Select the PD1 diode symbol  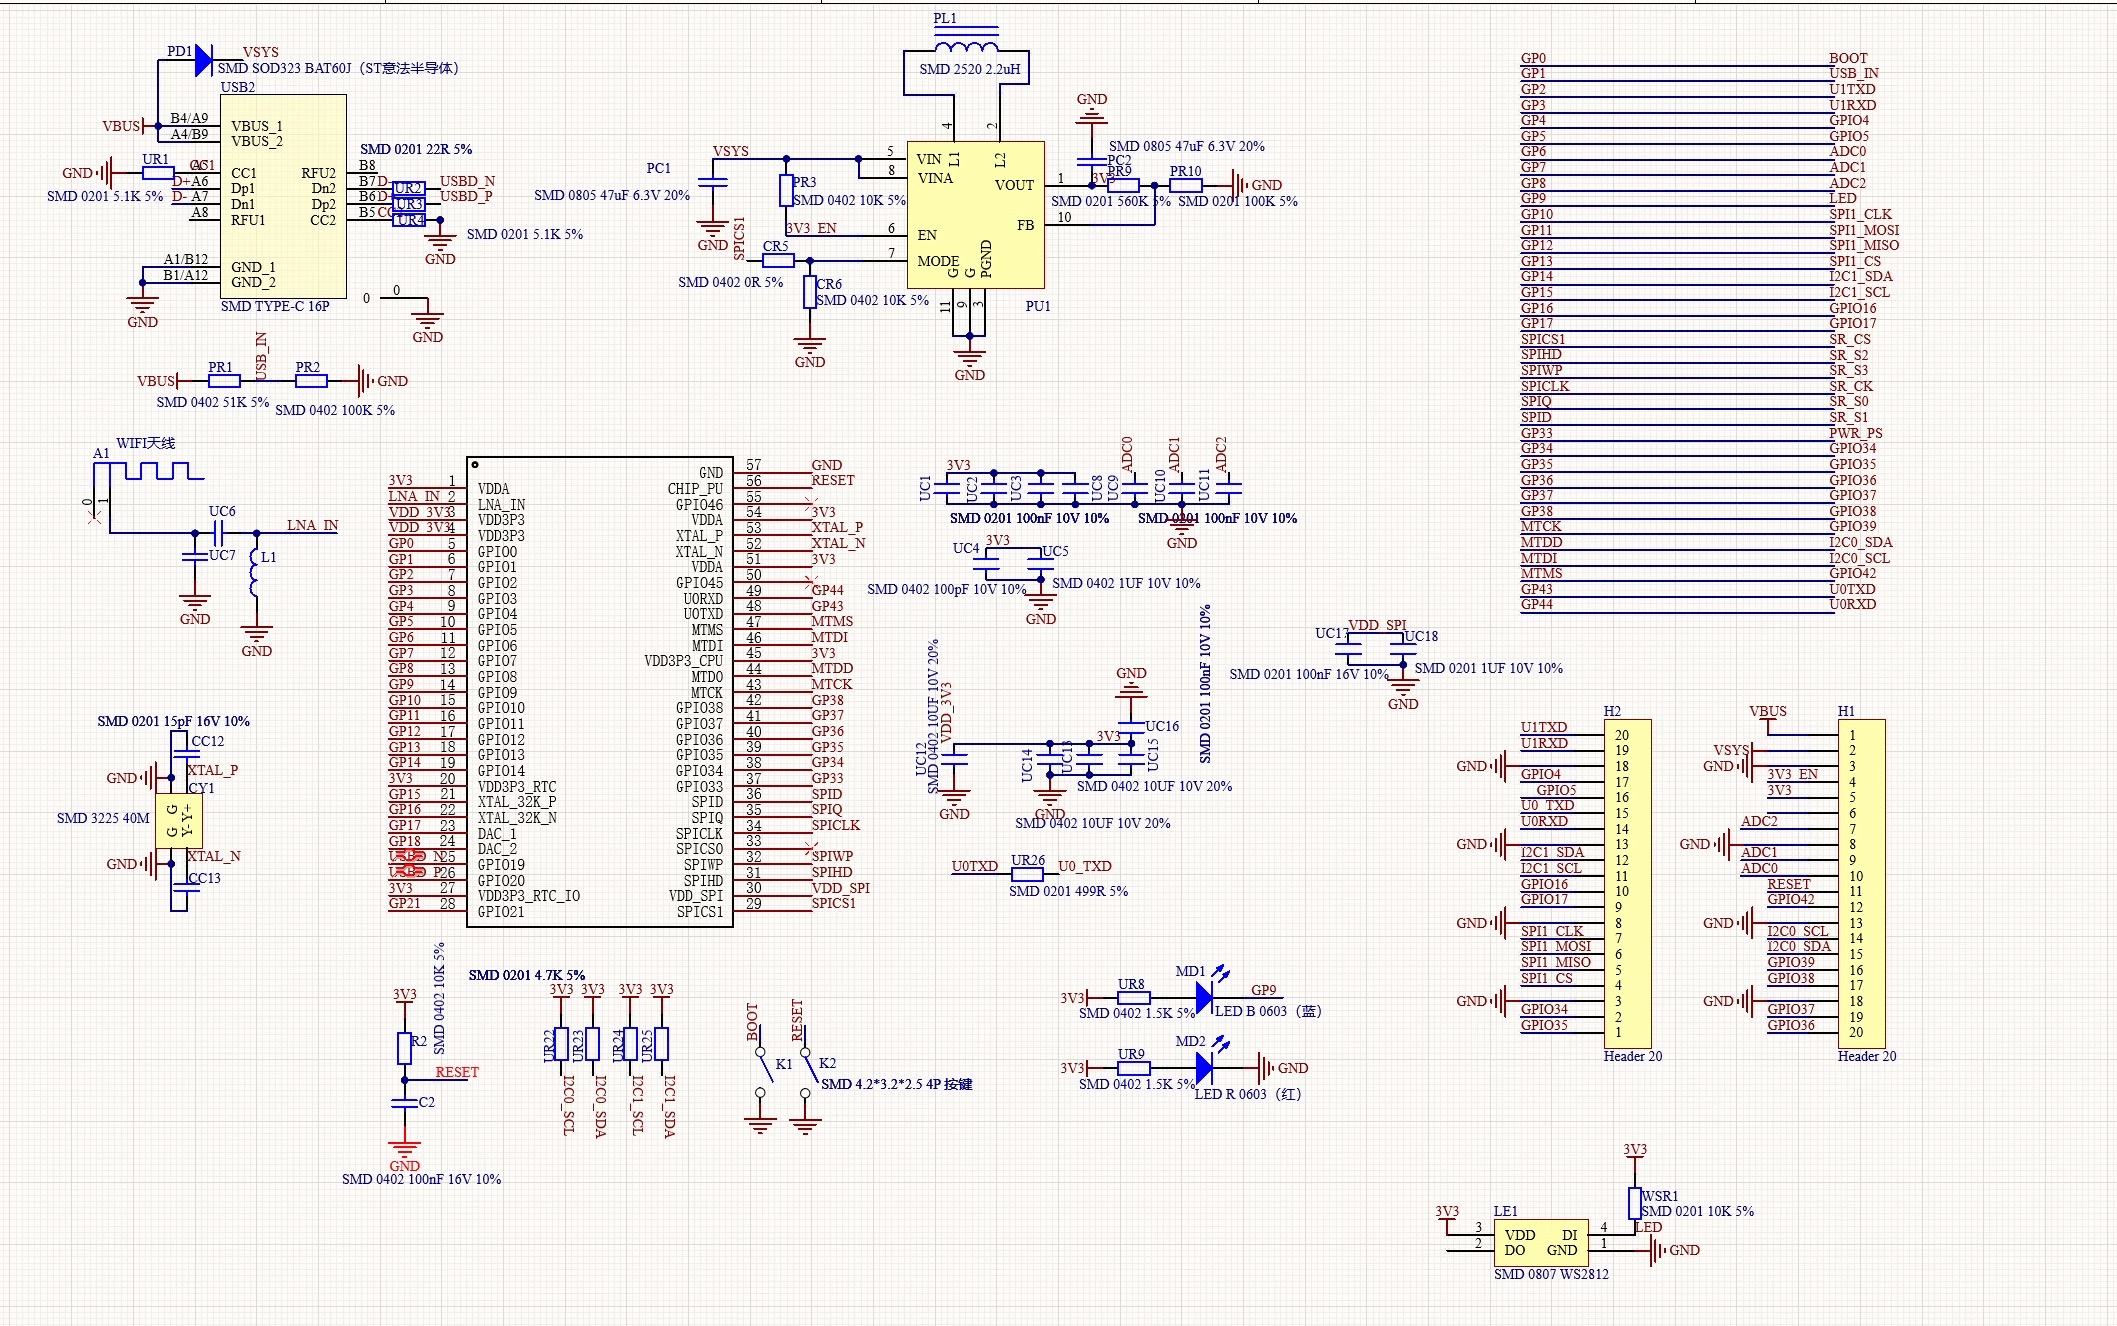203,61
